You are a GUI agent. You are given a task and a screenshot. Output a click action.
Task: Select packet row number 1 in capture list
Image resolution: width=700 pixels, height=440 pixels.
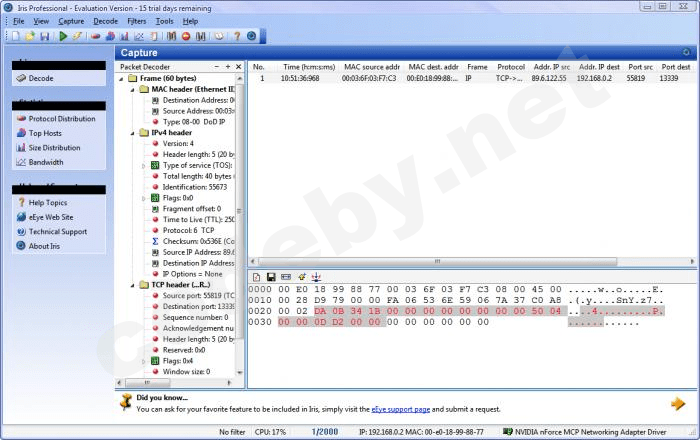pyautogui.click(x=400, y=77)
